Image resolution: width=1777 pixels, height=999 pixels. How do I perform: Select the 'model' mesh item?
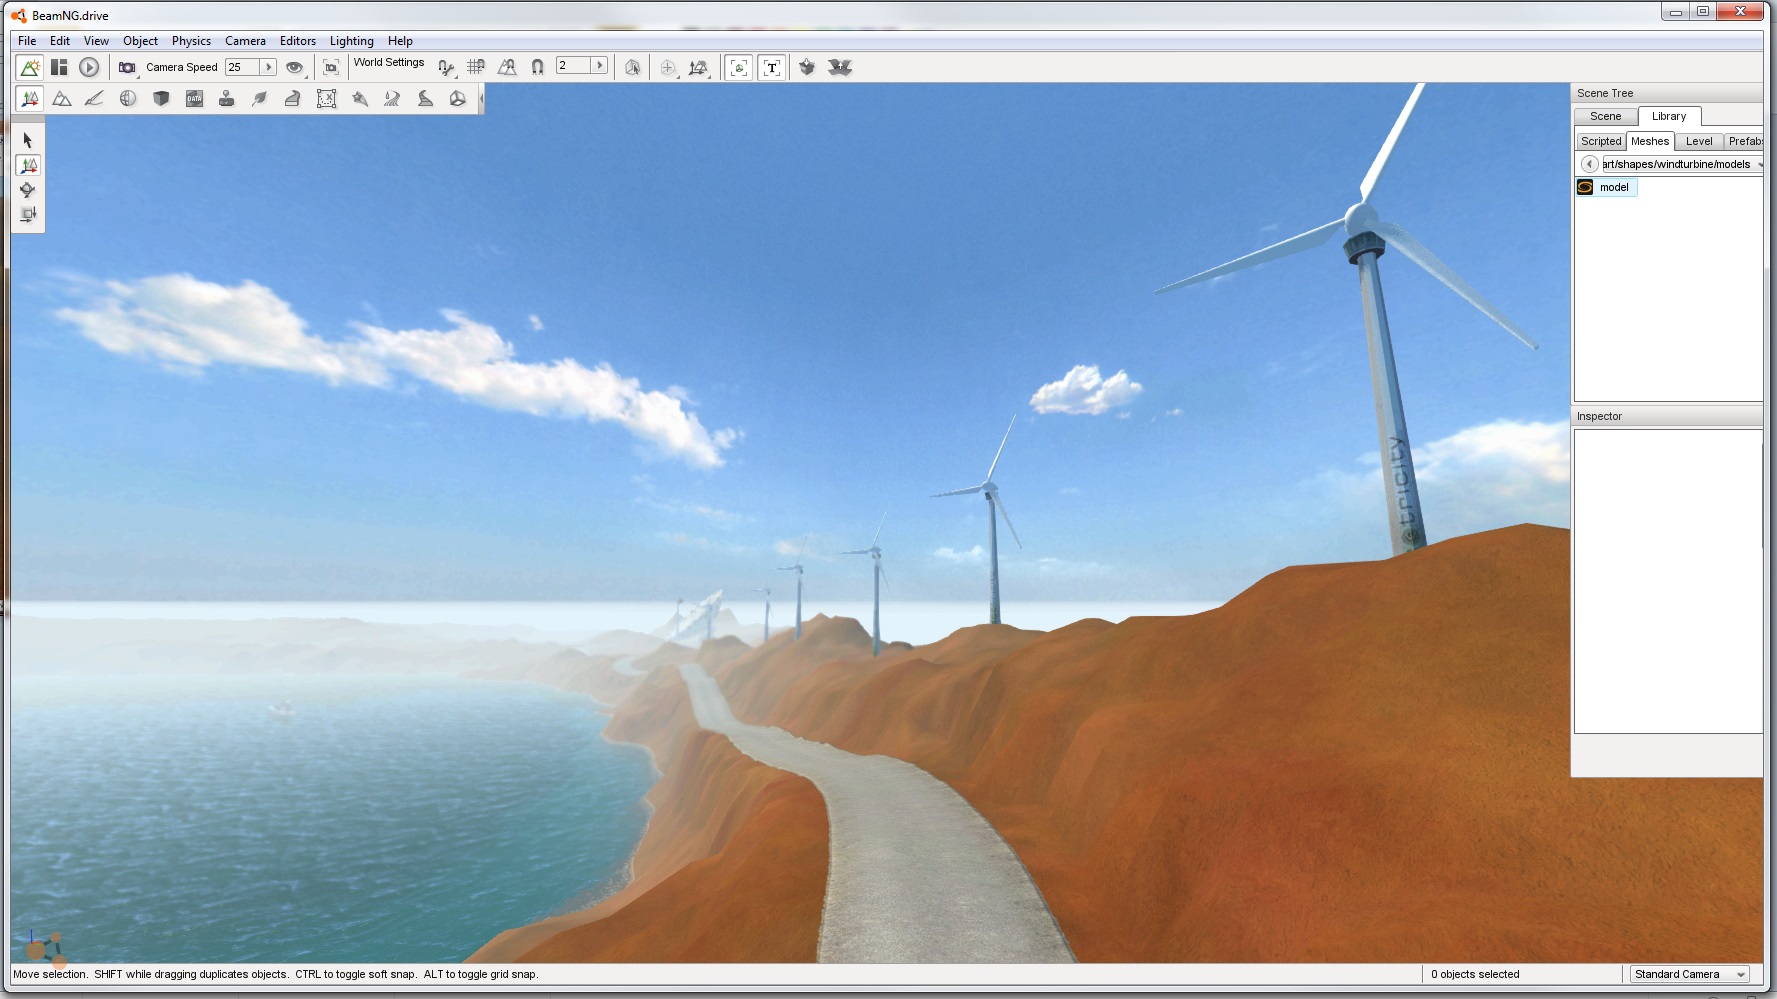pos(1606,187)
